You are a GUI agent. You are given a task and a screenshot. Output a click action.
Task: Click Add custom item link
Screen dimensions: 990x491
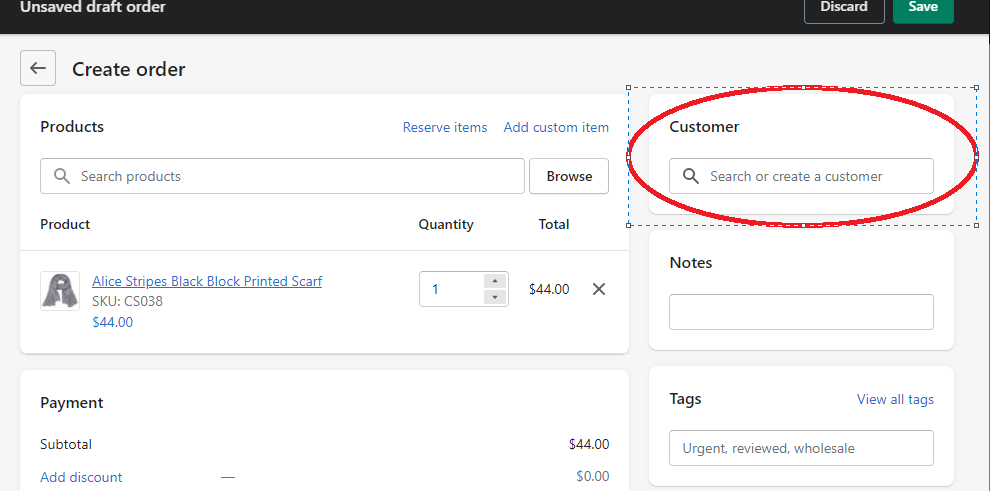pos(556,127)
